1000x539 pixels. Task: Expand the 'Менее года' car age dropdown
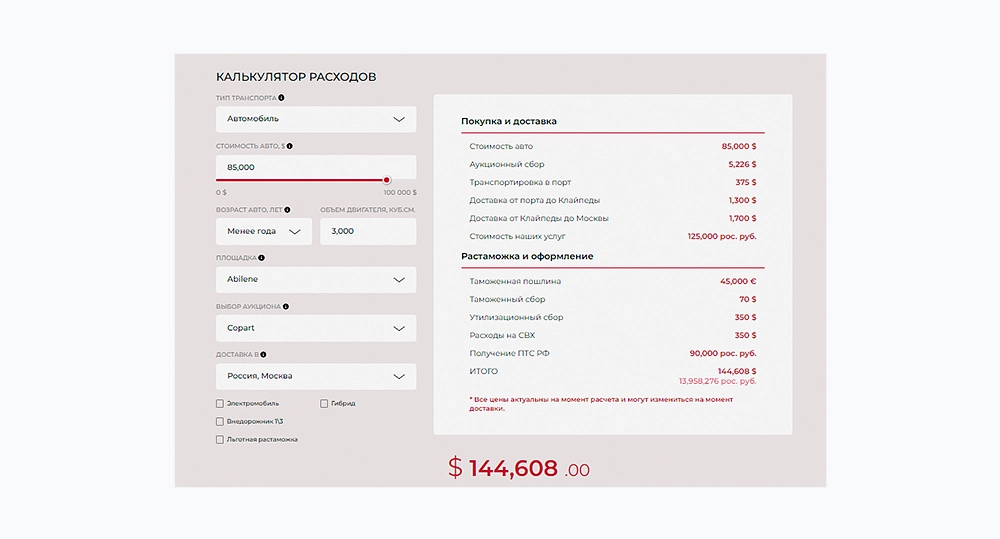tap(264, 232)
